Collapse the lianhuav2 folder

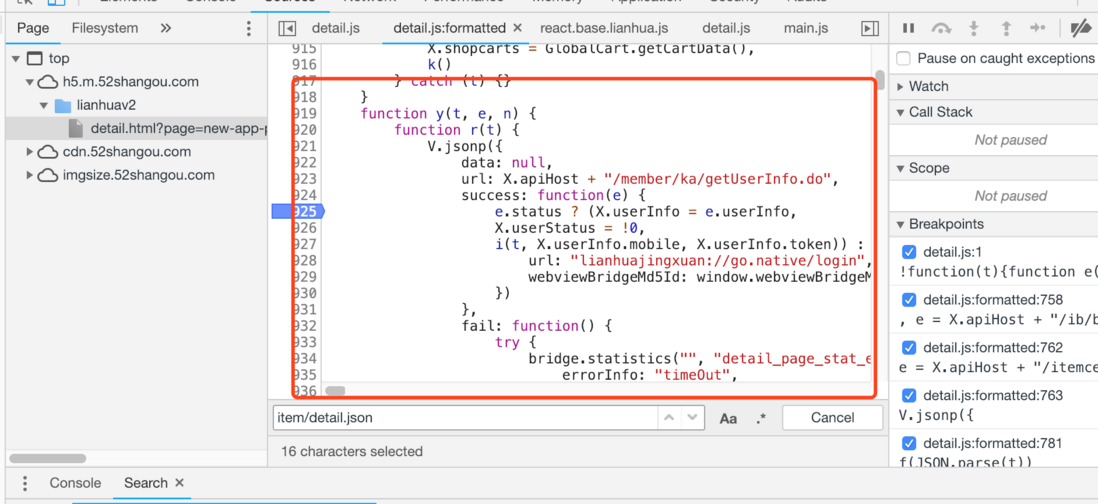click(43, 106)
